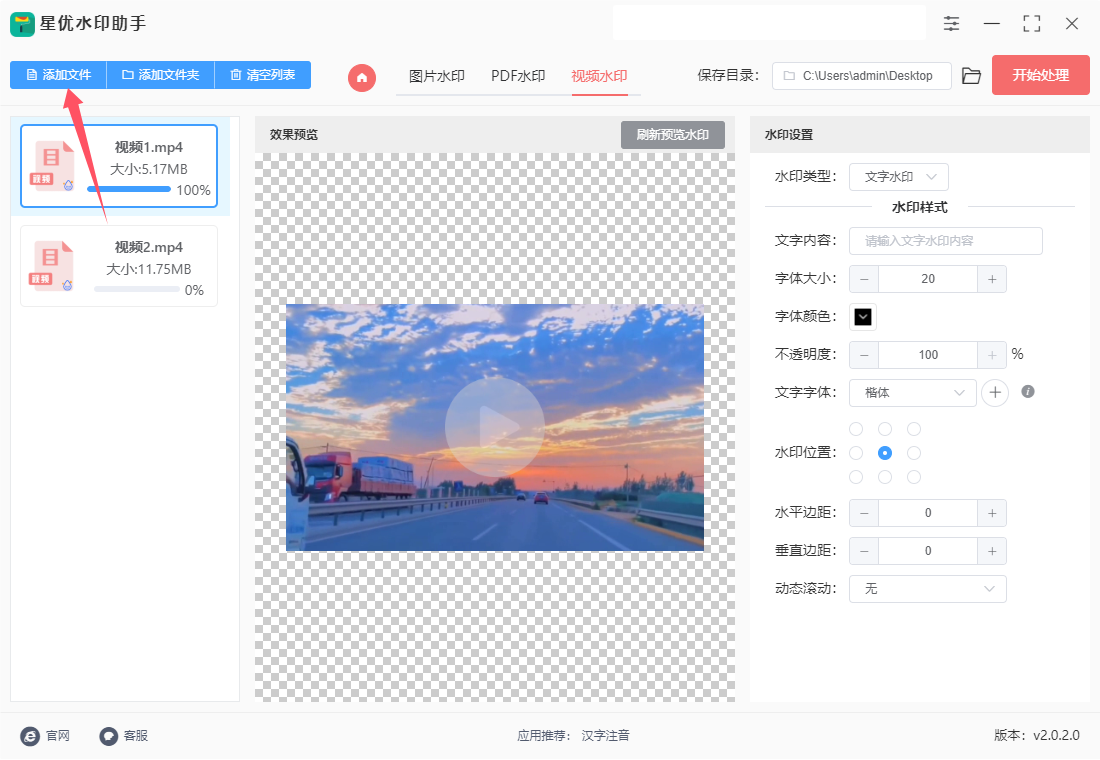The height and width of the screenshot is (760, 1100).
Task: Select bottom-center watermark position
Action: (885, 477)
